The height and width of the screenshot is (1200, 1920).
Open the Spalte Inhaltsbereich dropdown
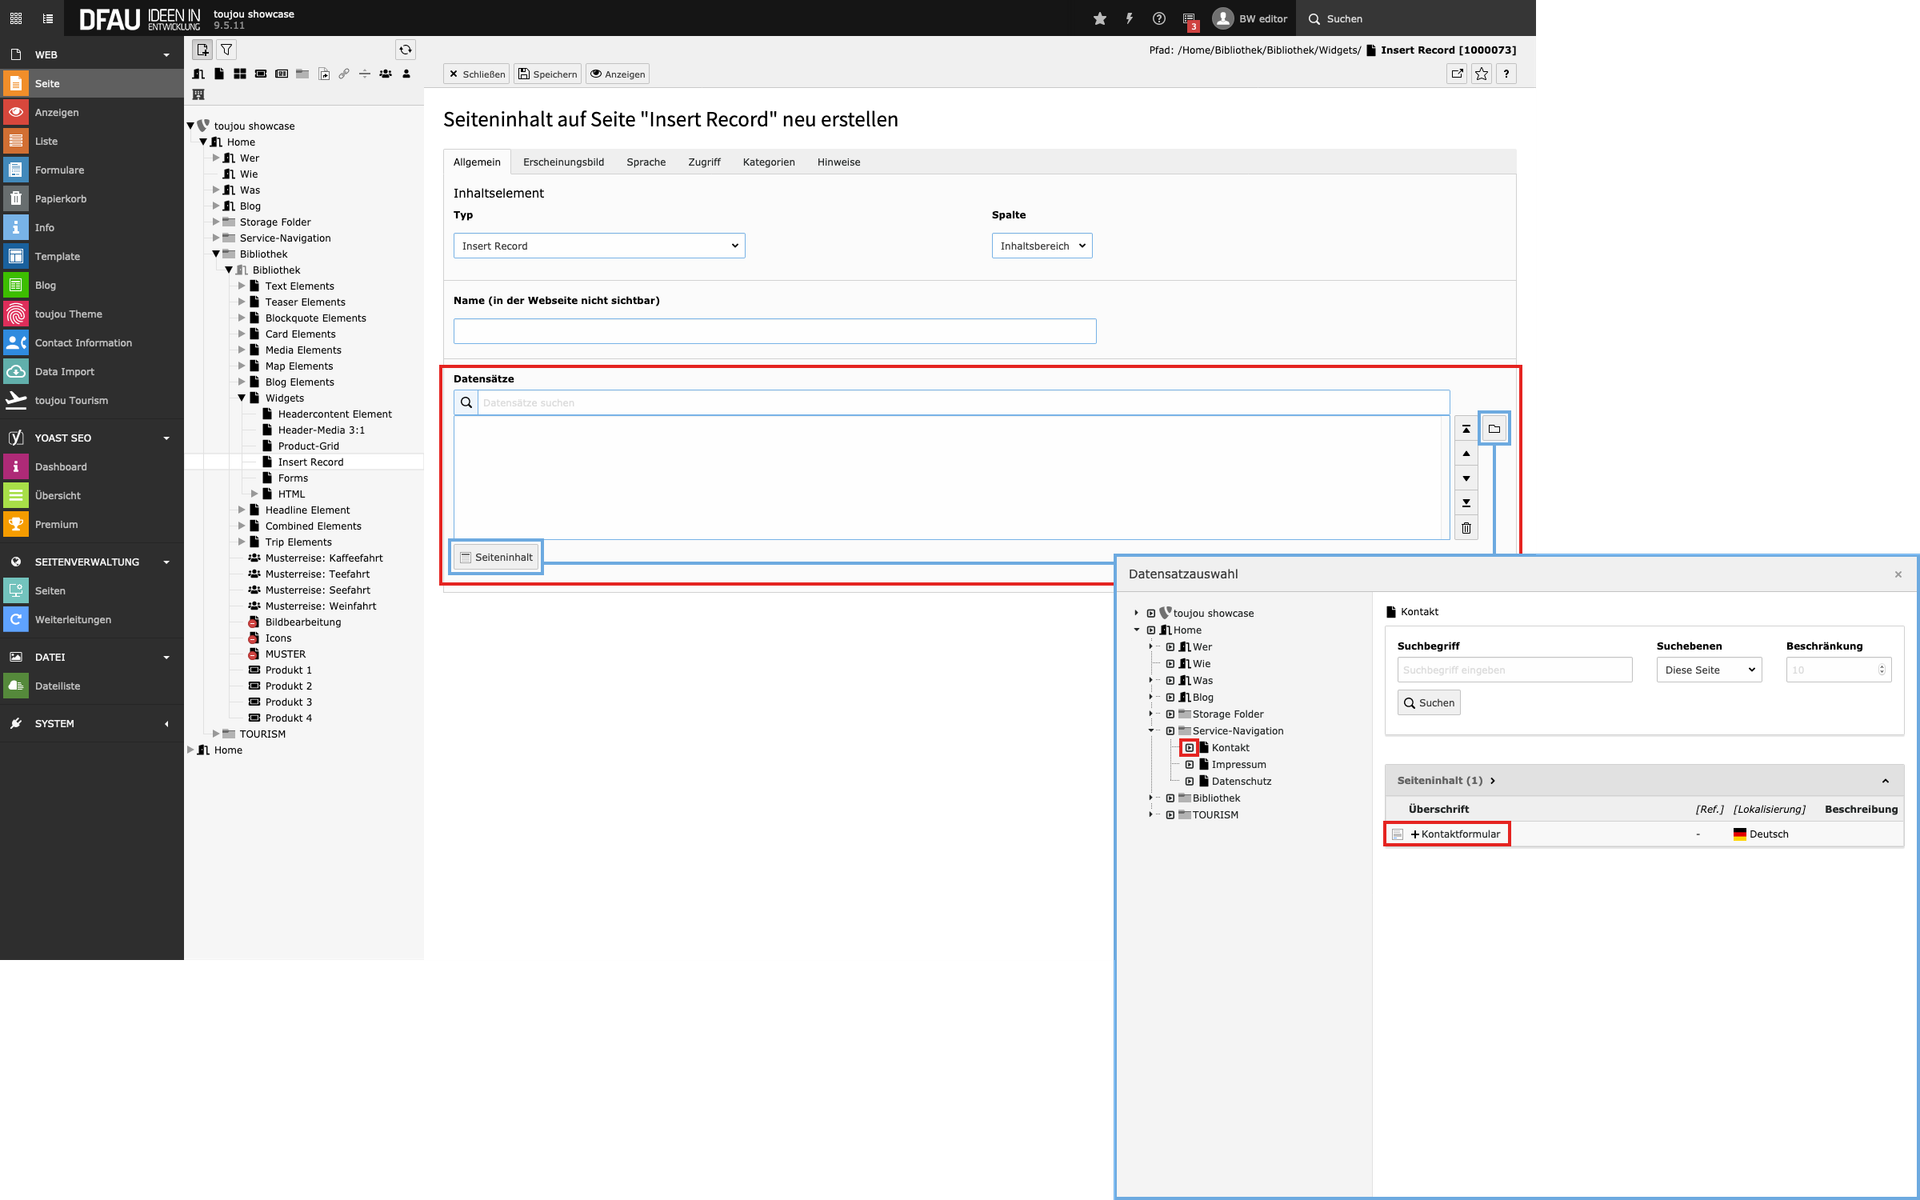coord(1041,246)
